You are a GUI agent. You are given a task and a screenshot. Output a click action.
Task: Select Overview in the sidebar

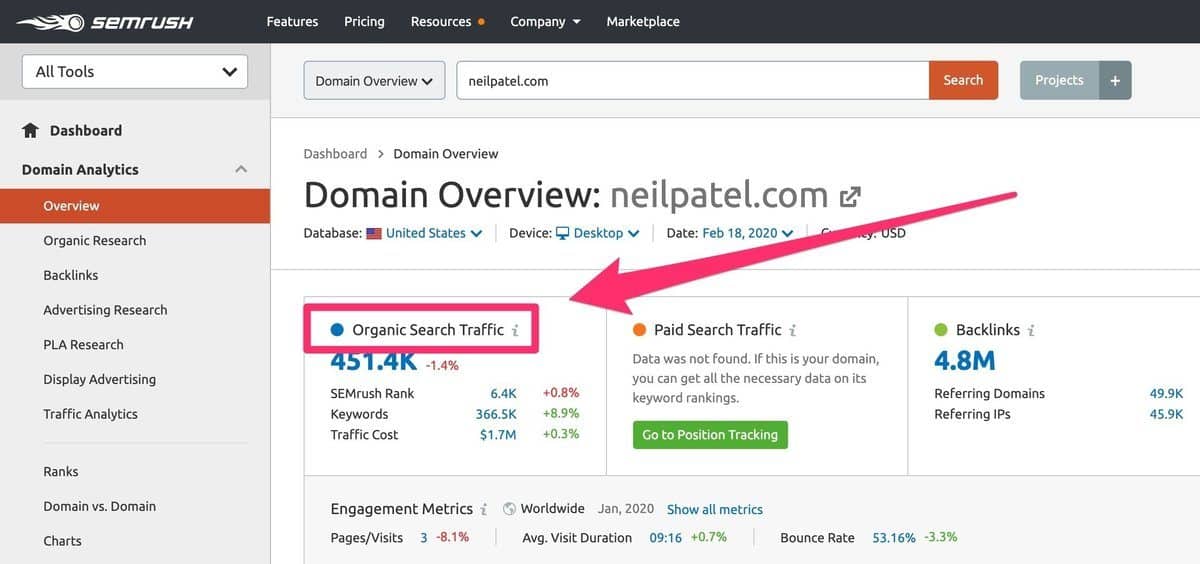[x=135, y=206]
